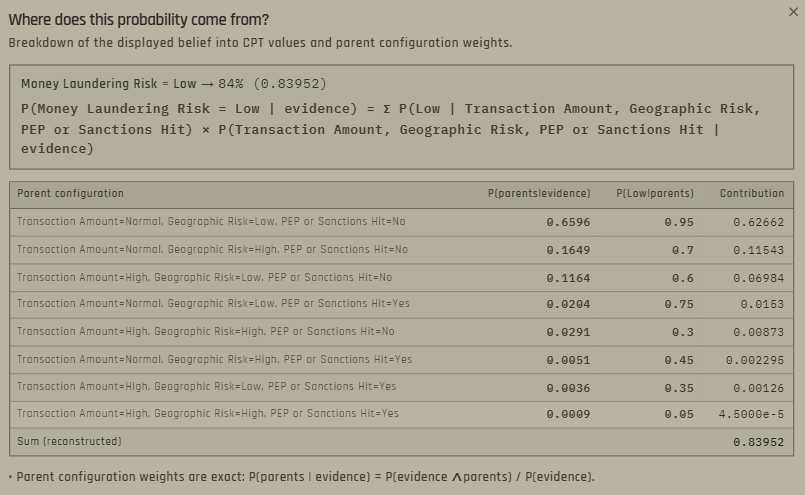Click the Parent configuration column header
The image size is (805, 495).
70,194
